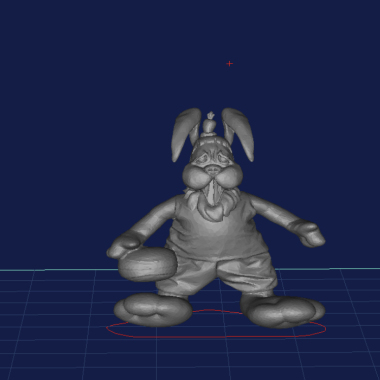Image resolution: width=380 pixels, height=380 pixels.
Task: Select the ball under the bunny's hand
Action: 148,264
